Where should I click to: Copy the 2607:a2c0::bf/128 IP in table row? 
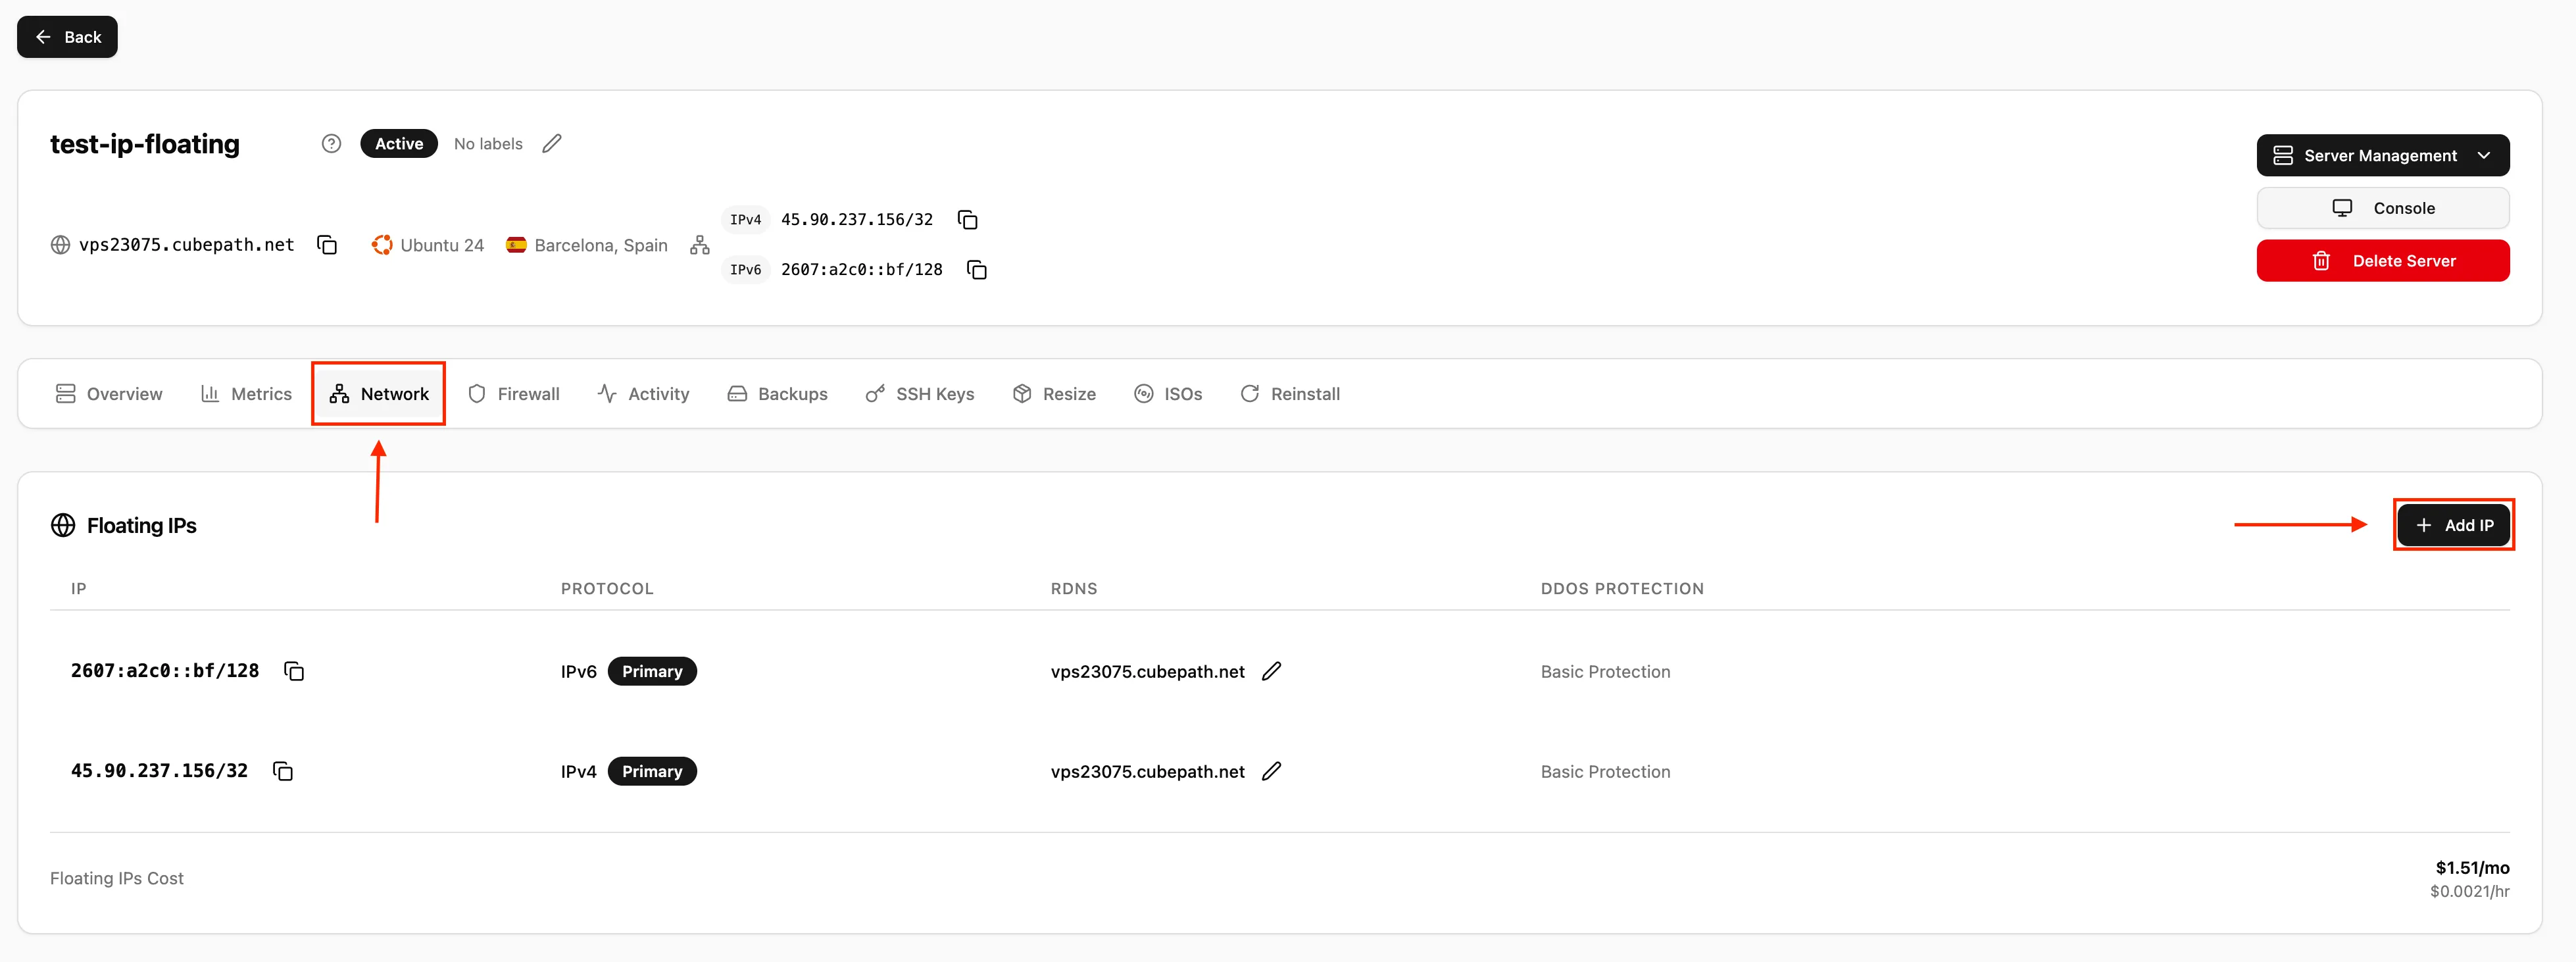[294, 671]
